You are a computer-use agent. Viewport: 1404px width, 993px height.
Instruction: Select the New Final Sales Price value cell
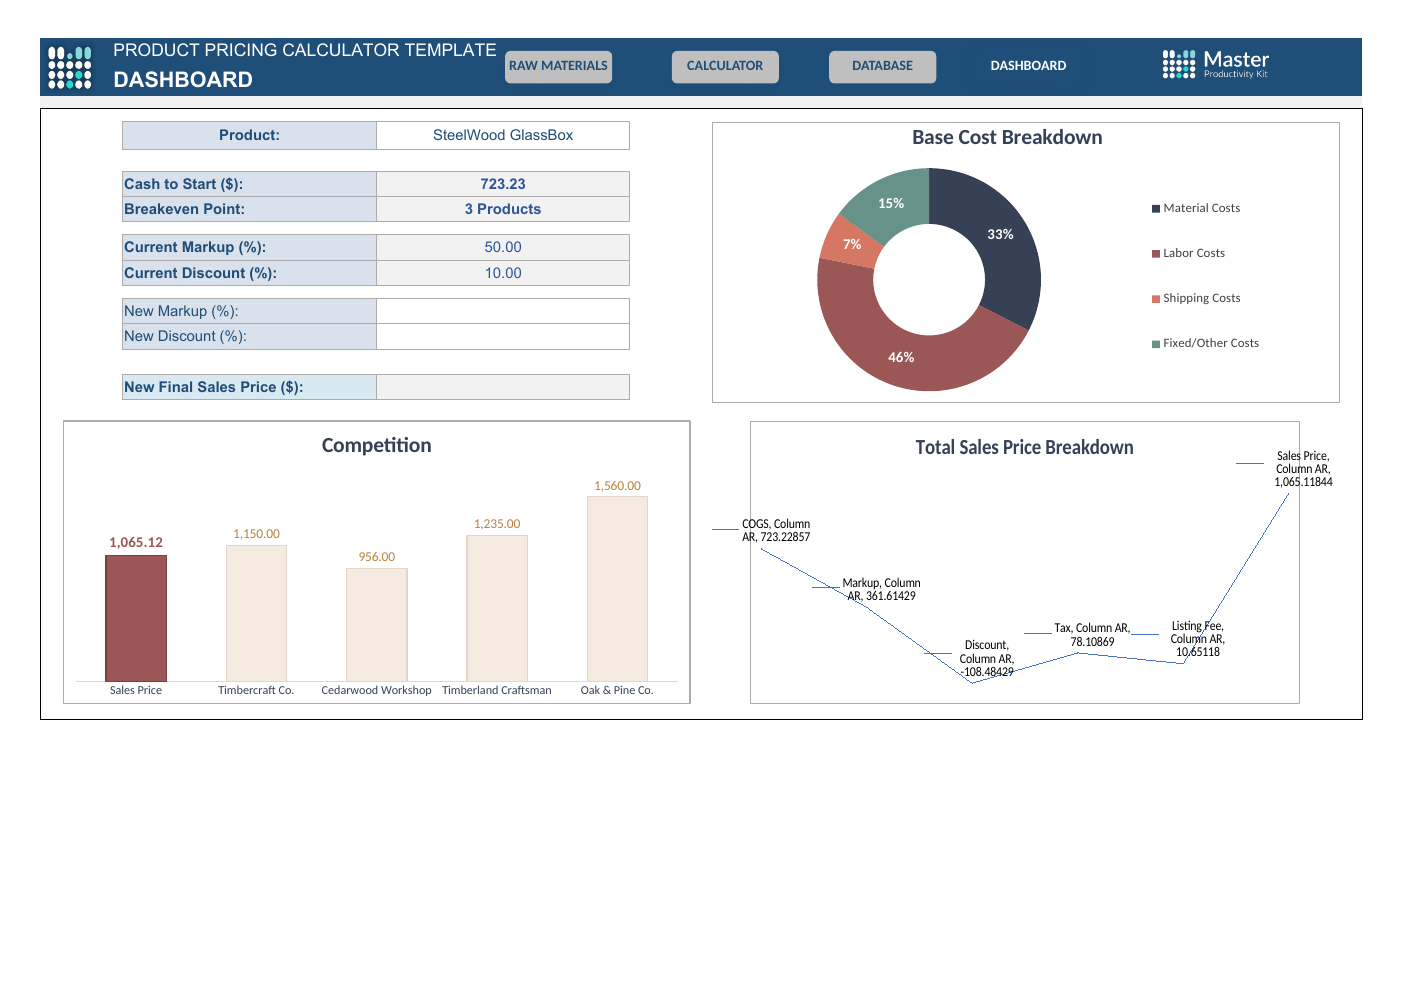pos(503,387)
